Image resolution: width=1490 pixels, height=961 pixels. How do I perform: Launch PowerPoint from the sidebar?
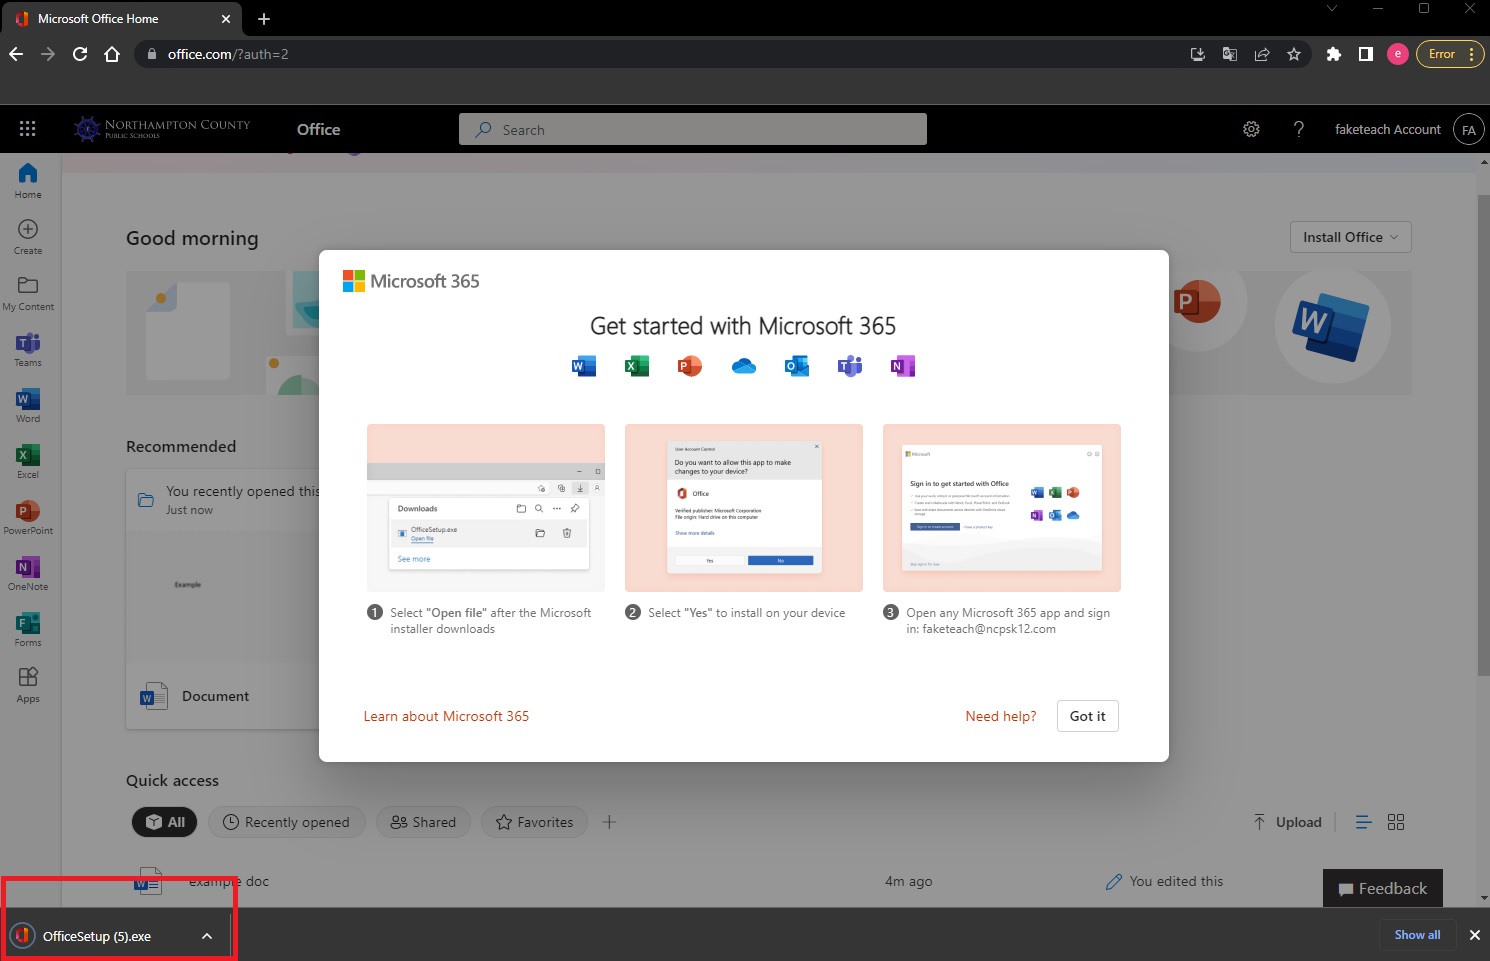click(28, 517)
